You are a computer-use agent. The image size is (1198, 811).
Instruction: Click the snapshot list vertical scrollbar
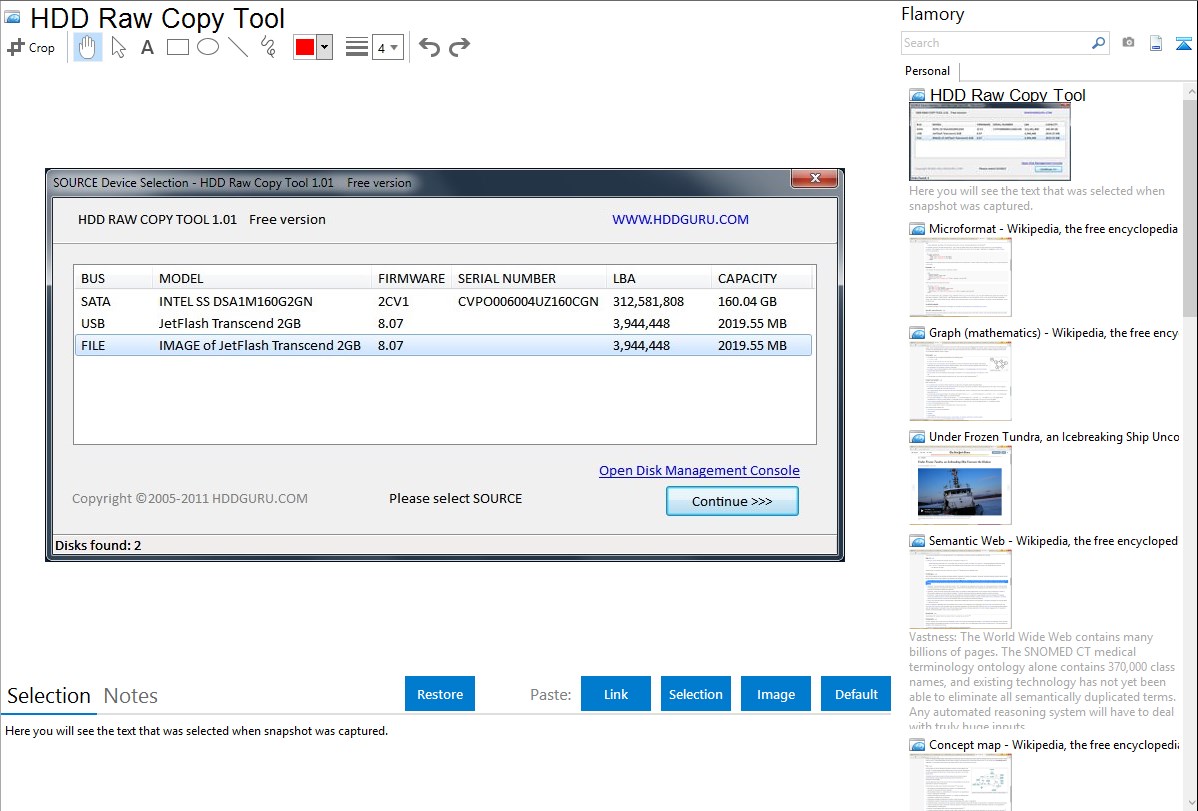[x=1190, y=206]
